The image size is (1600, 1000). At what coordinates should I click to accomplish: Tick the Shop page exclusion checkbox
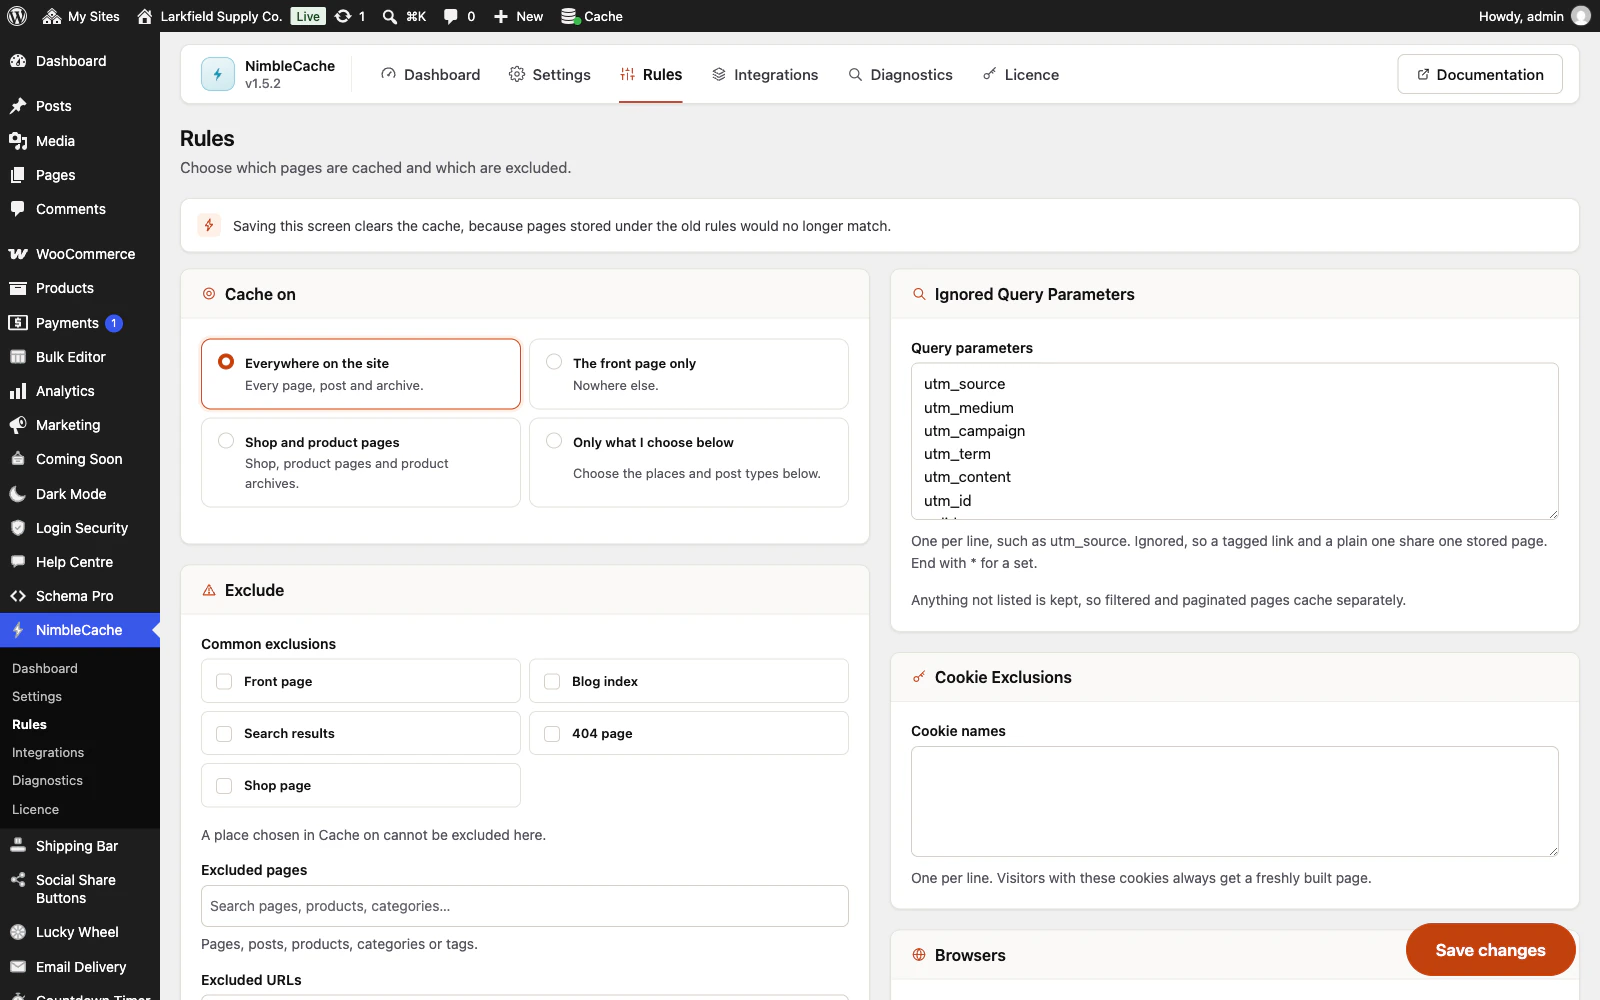[224, 785]
